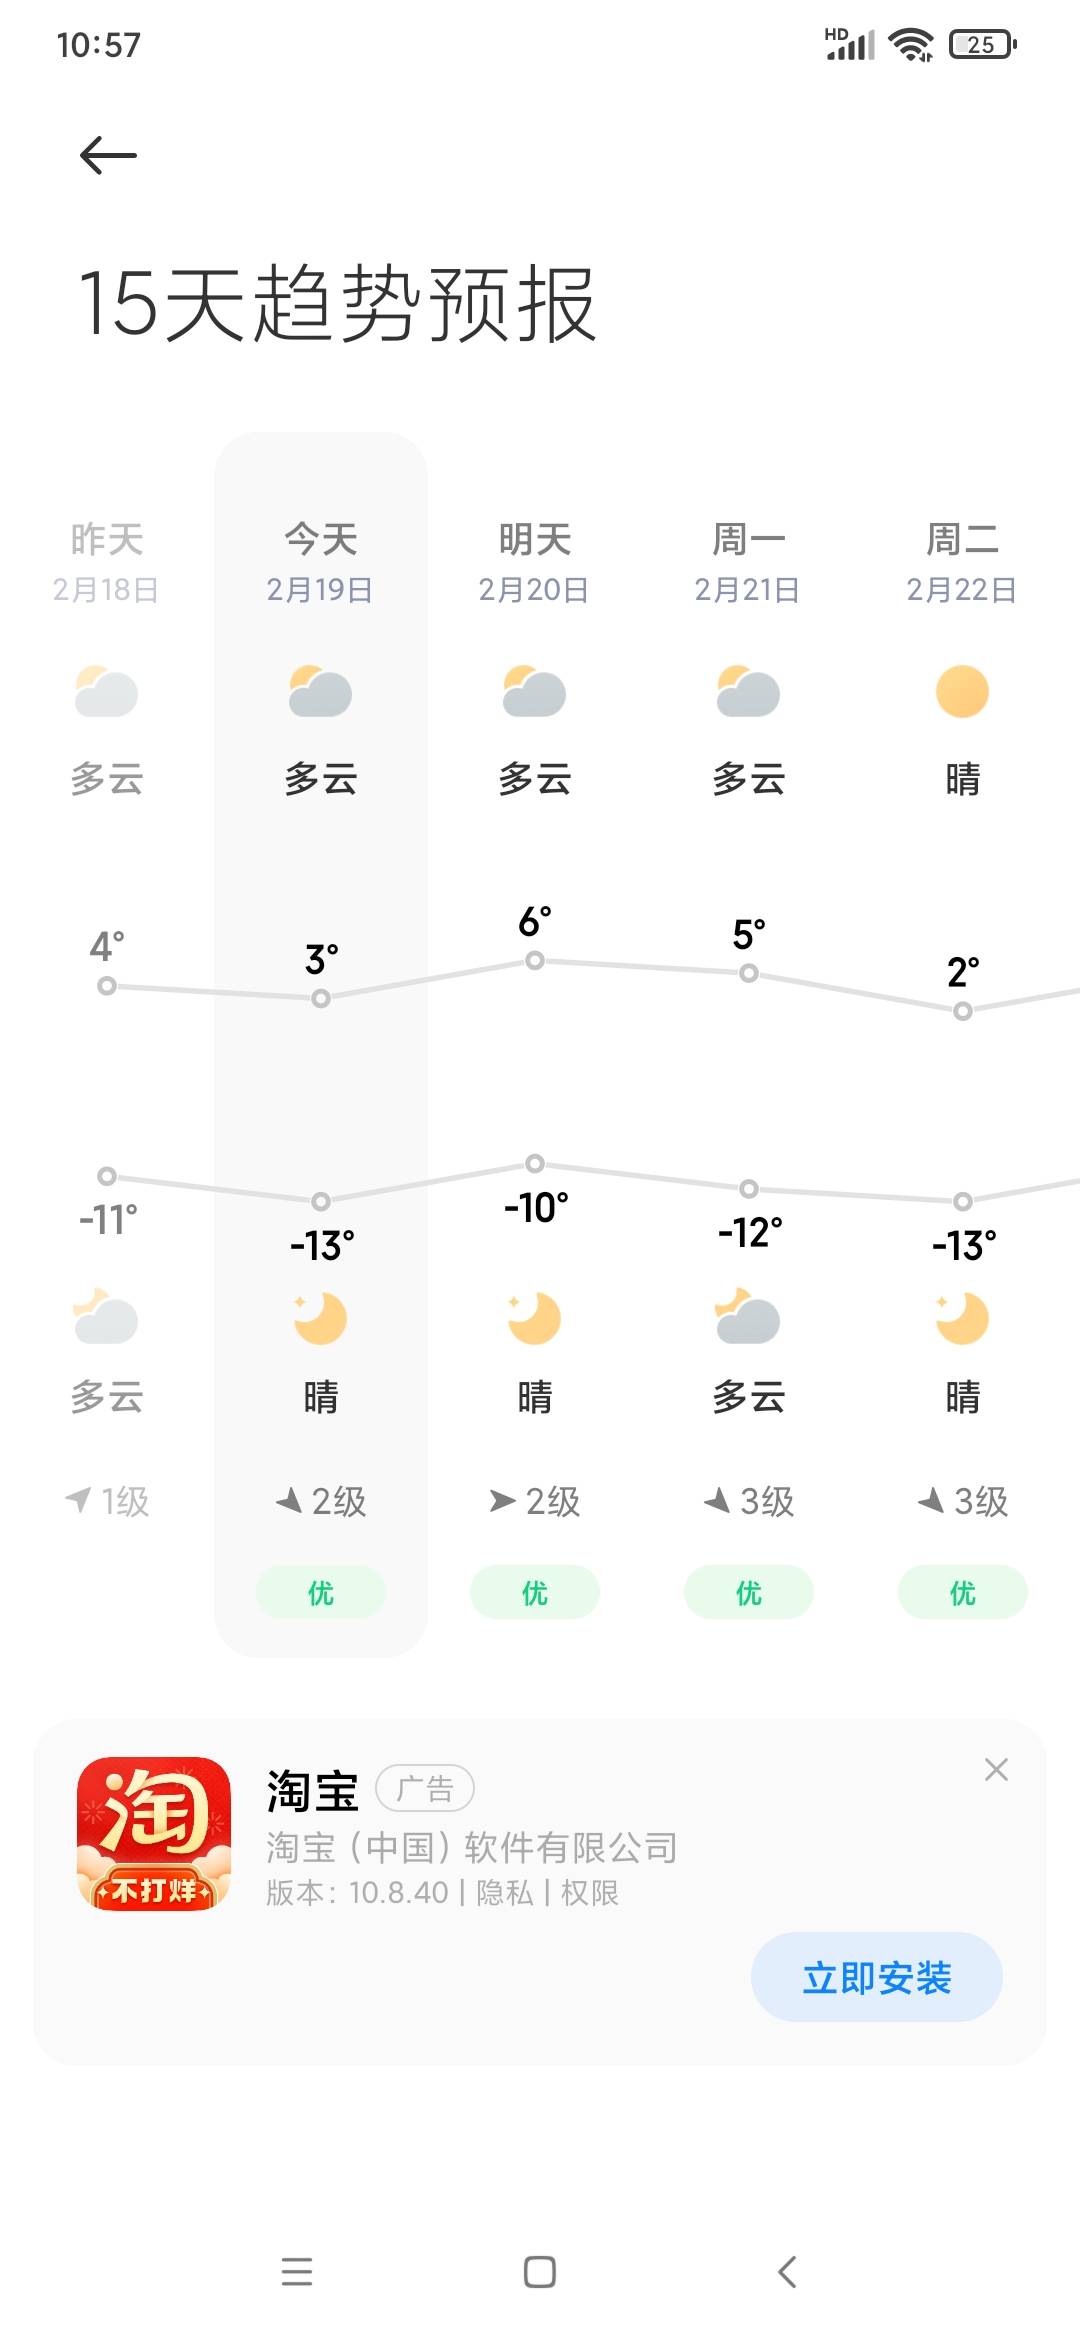Open the 隐私 privacy link
Screen dimensions: 1080x2340
click(x=505, y=1893)
